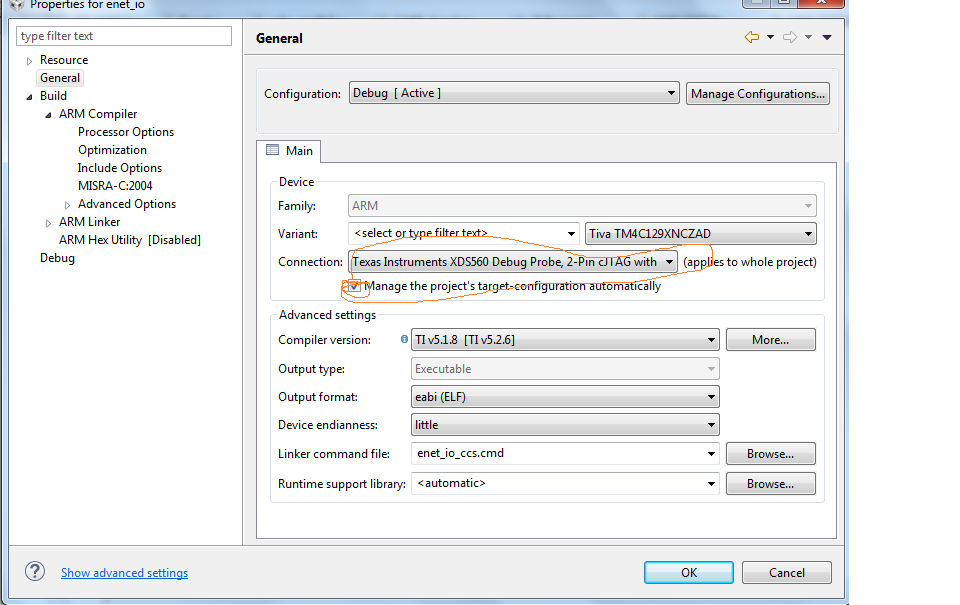This screenshot has width=960, height=605.
Task: Click the type filter text field
Action: pyautogui.click(x=124, y=36)
